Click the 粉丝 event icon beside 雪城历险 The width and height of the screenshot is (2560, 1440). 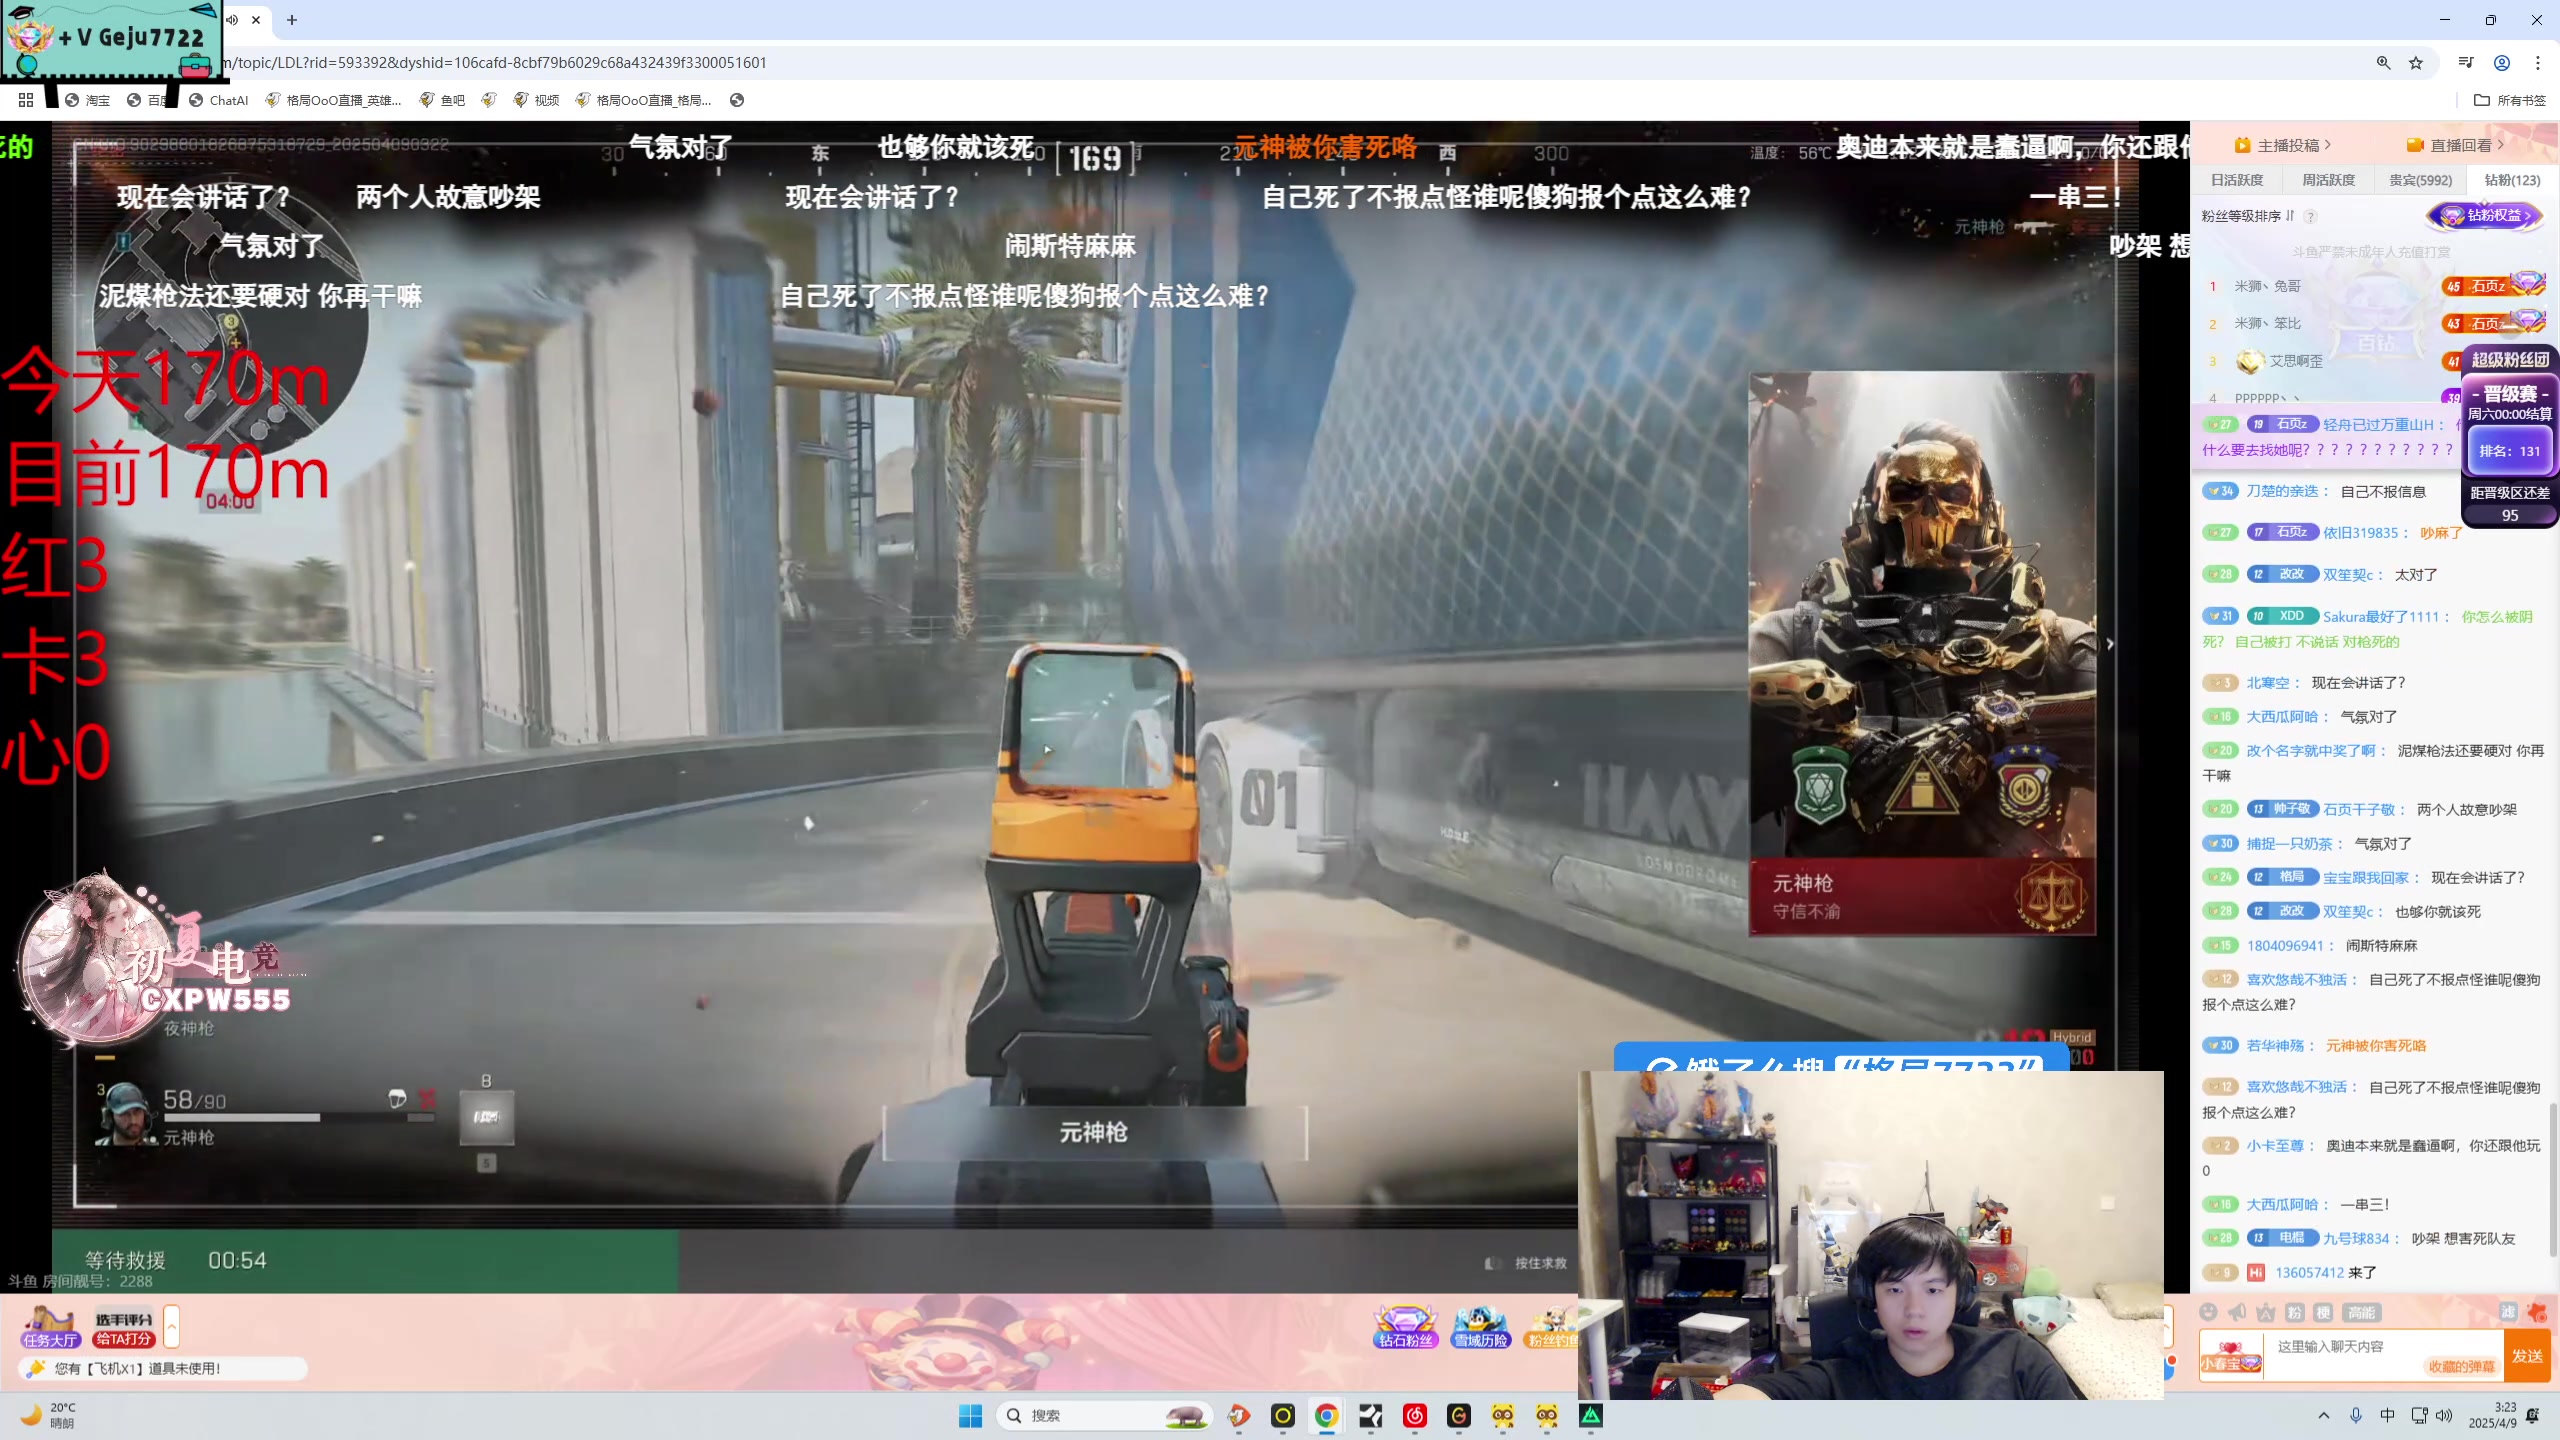click(x=1551, y=1327)
